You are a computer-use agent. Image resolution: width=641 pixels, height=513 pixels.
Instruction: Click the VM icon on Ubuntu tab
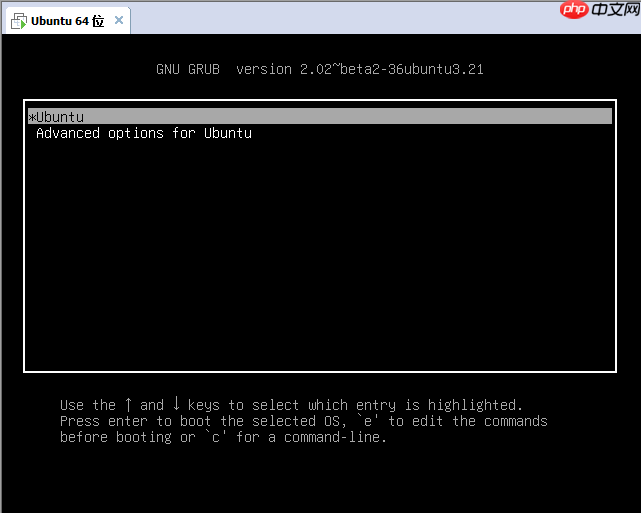tap(19, 21)
